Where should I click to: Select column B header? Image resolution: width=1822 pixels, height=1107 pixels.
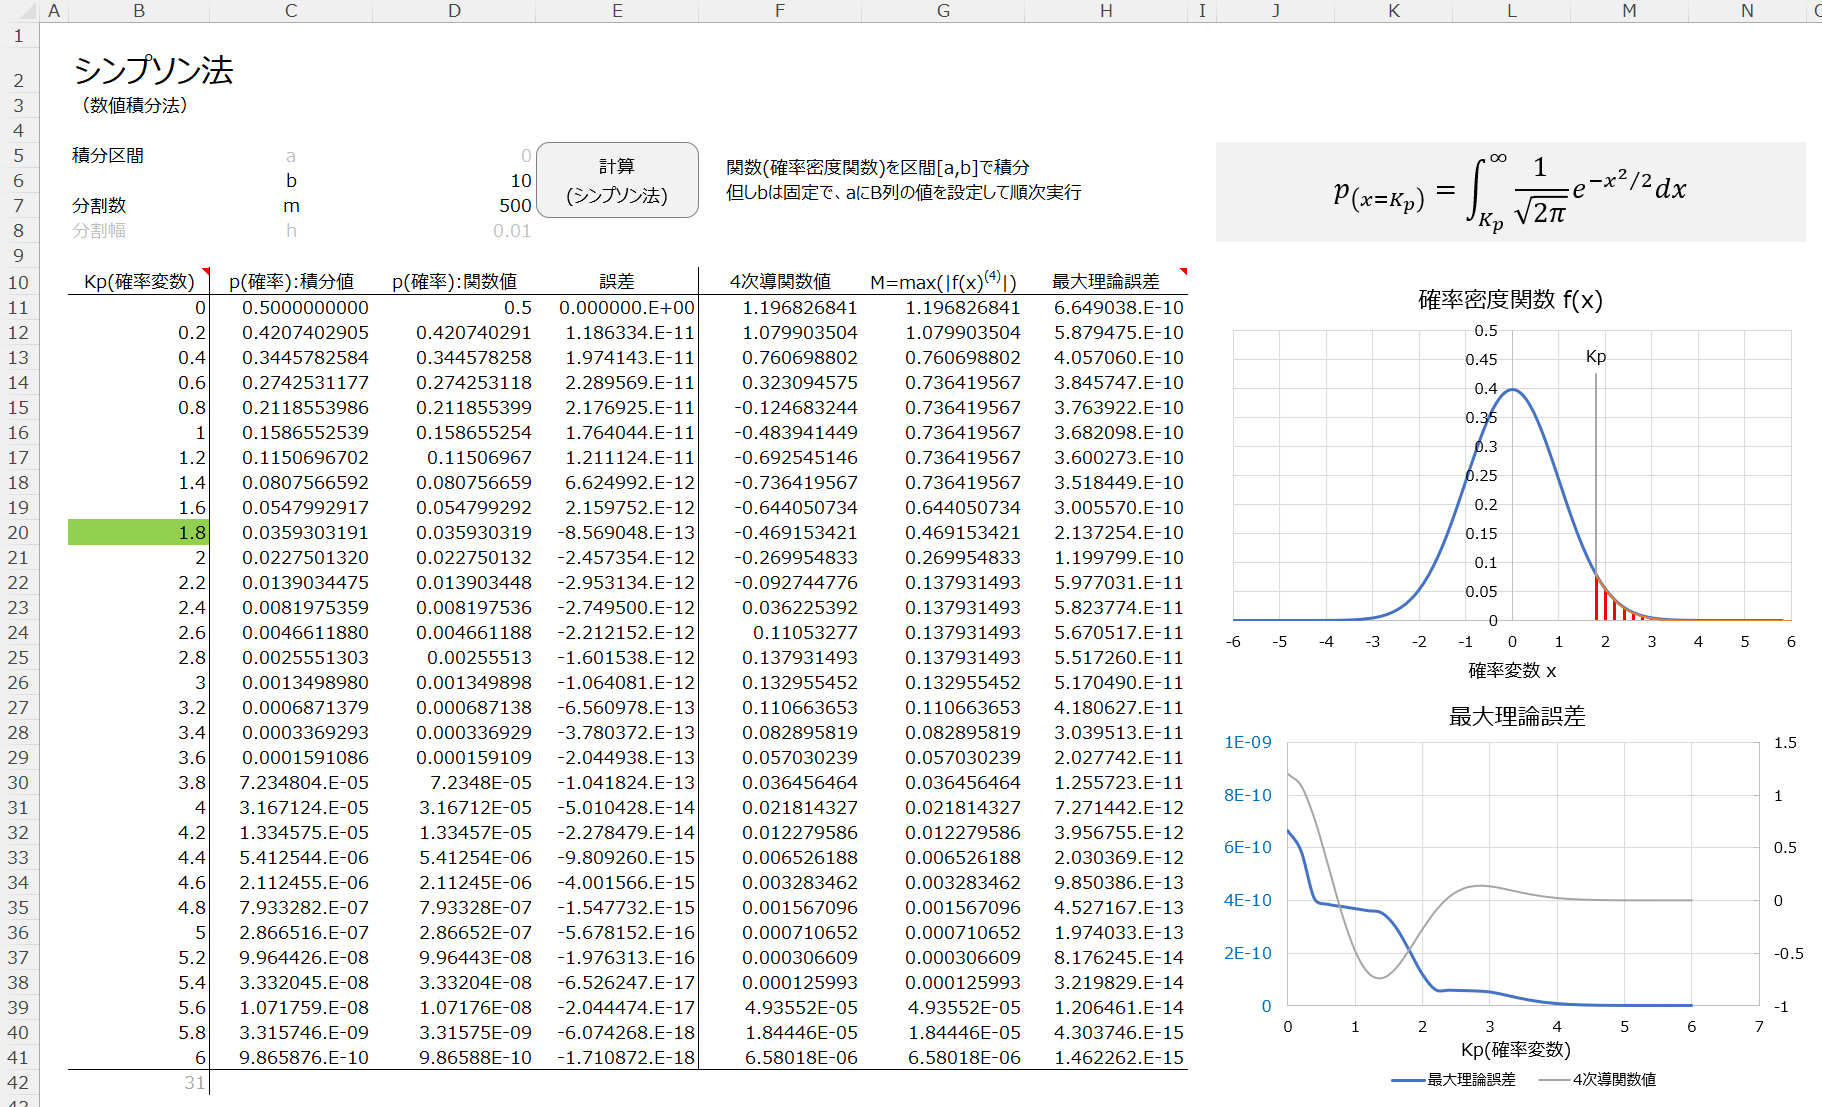[139, 10]
